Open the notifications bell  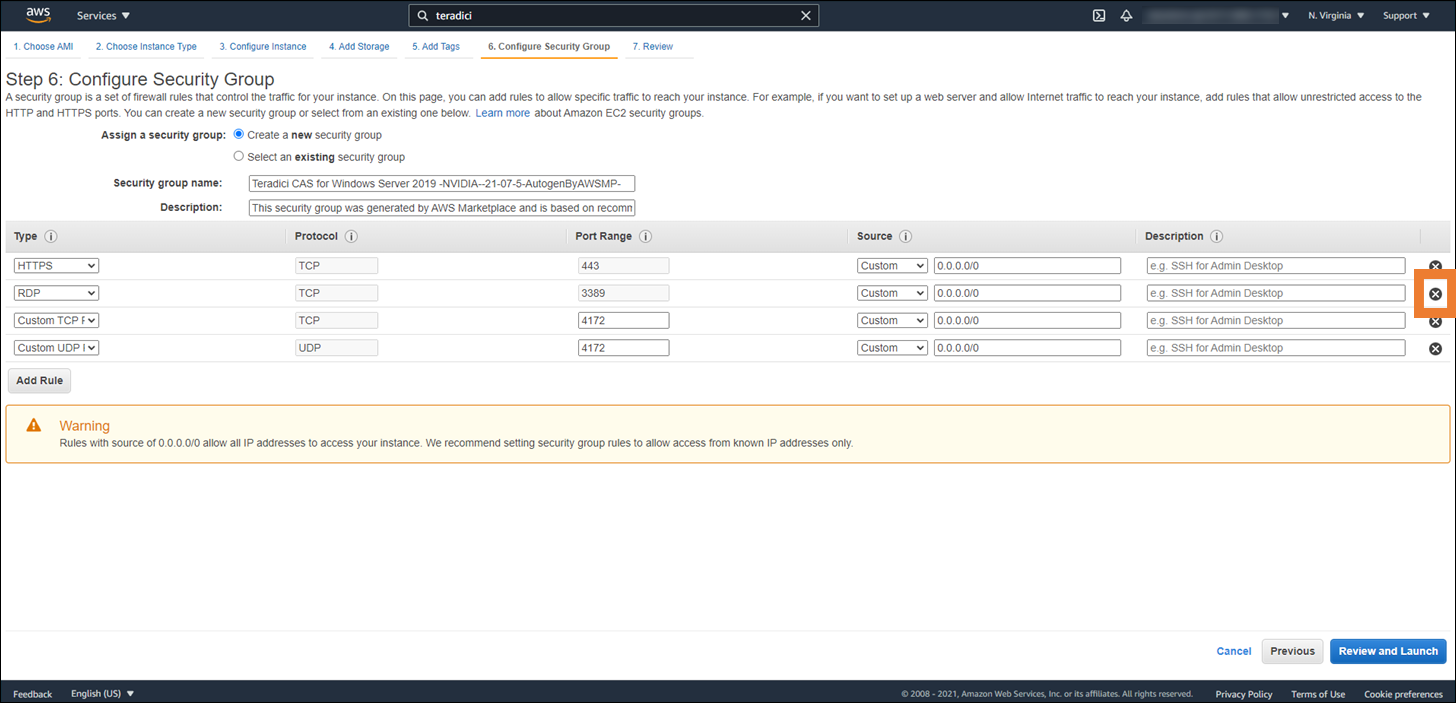(x=1126, y=16)
